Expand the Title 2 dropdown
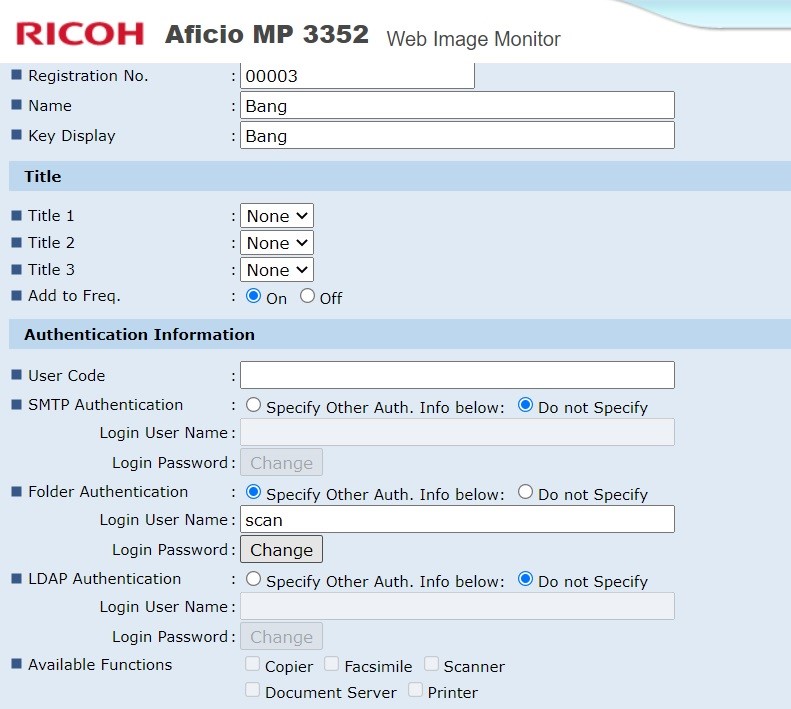The height and width of the screenshot is (709, 791). click(x=277, y=243)
